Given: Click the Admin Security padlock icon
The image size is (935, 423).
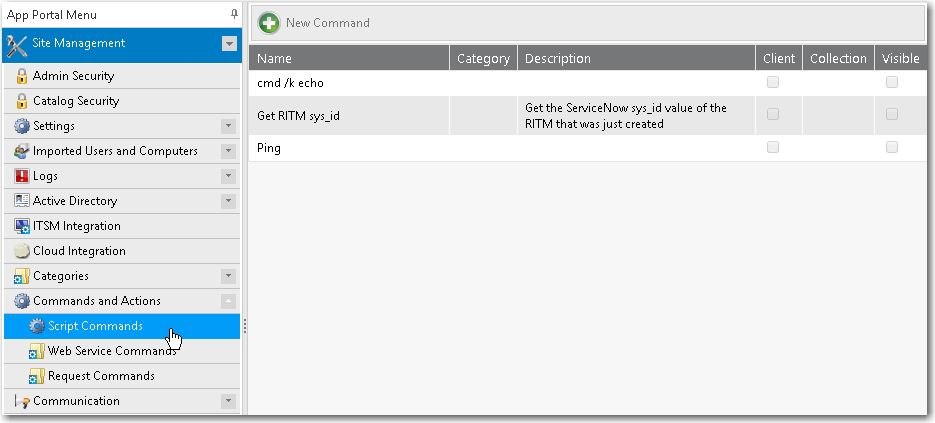Looking at the screenshot, I should 22,76.
